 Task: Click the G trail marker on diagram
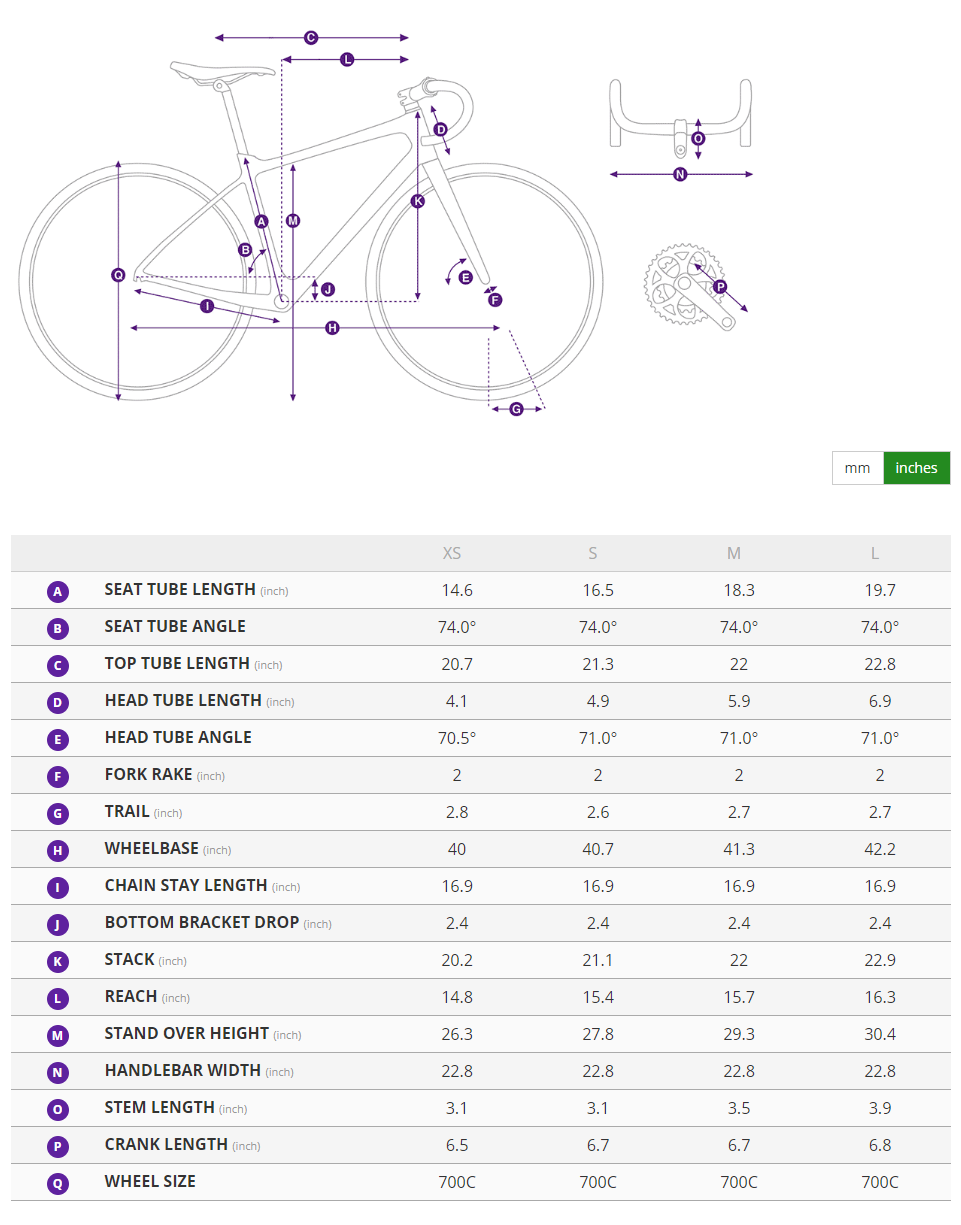(x=516, y=408)
